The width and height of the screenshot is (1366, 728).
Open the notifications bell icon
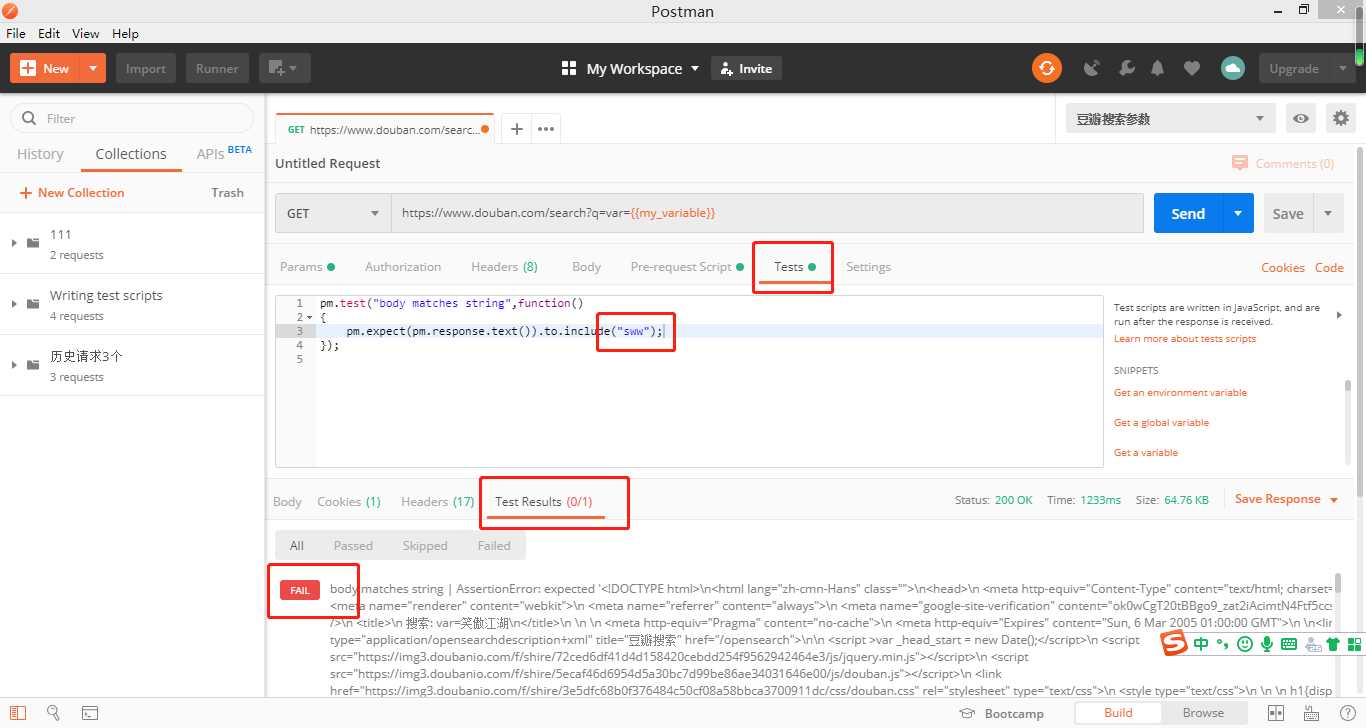[x=1158, y=68]
